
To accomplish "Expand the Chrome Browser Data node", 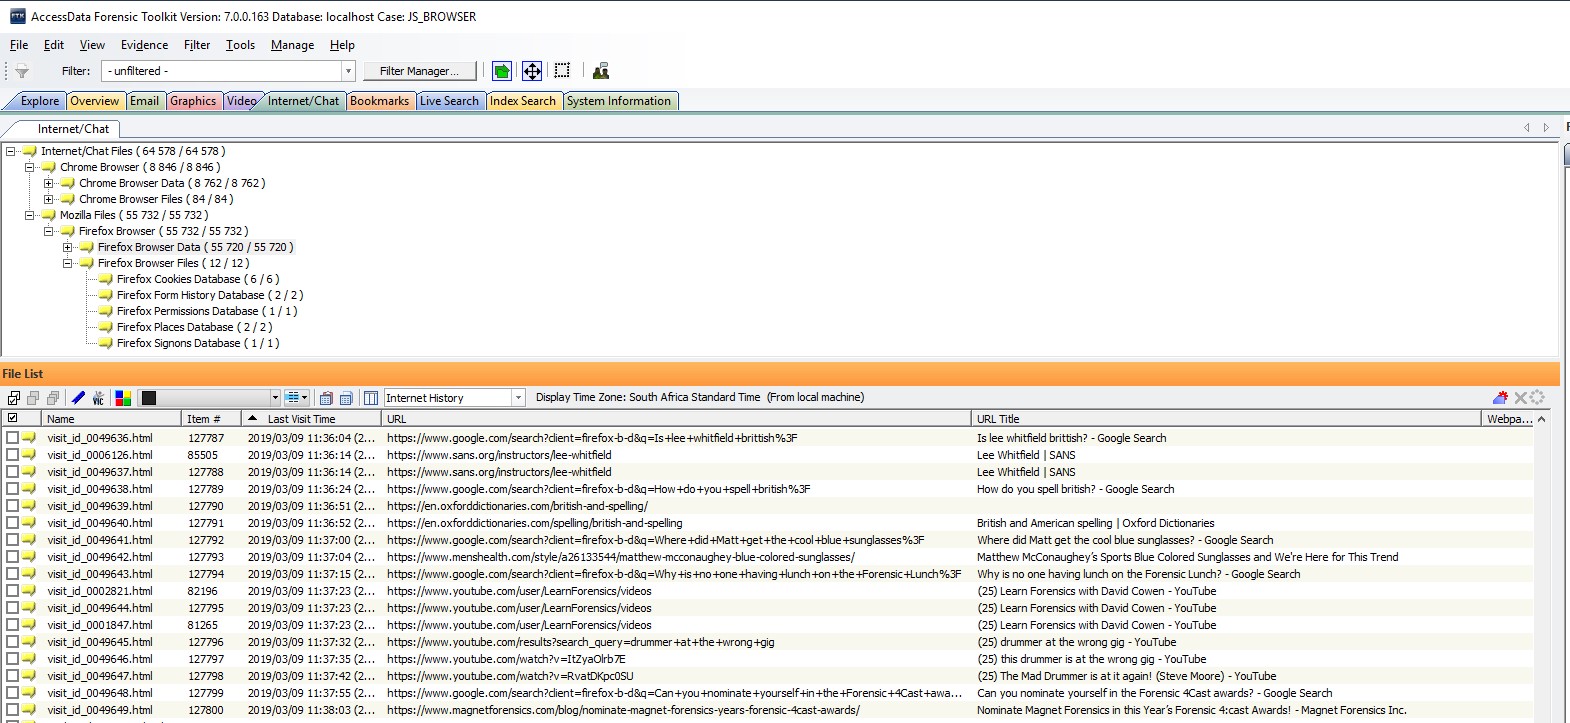I will click(x=48, y=183).
